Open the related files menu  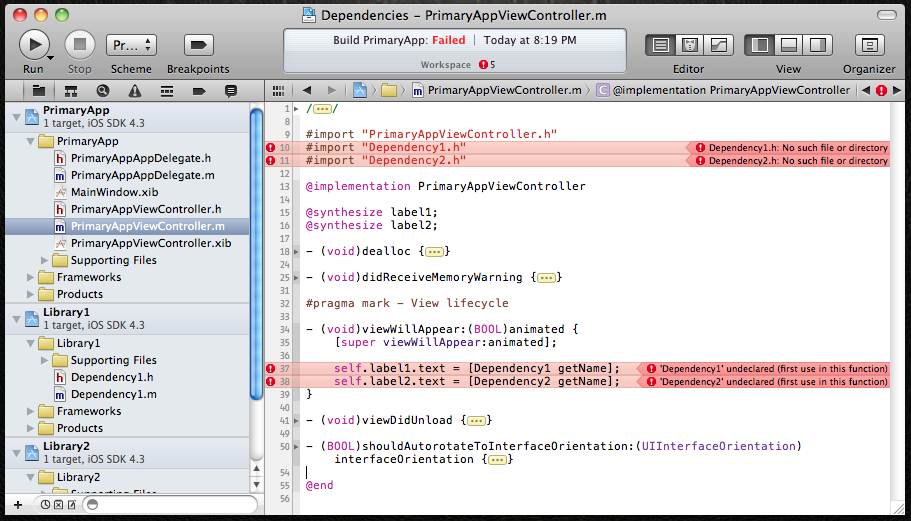tap(278, 91)
